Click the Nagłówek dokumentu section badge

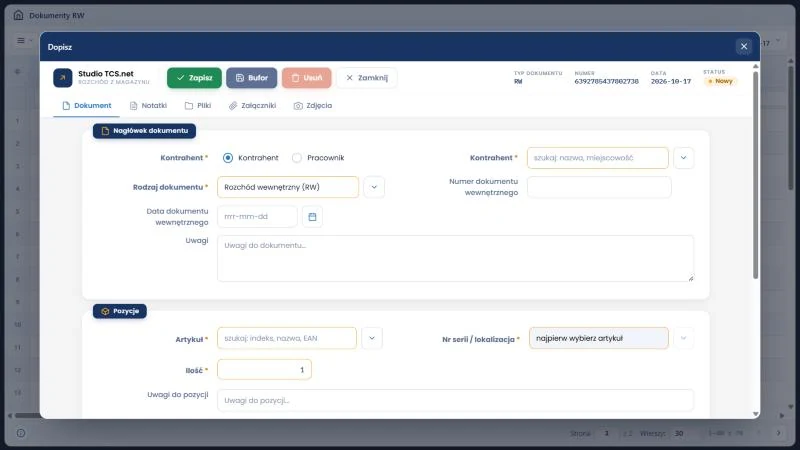(x=144, y=131)
